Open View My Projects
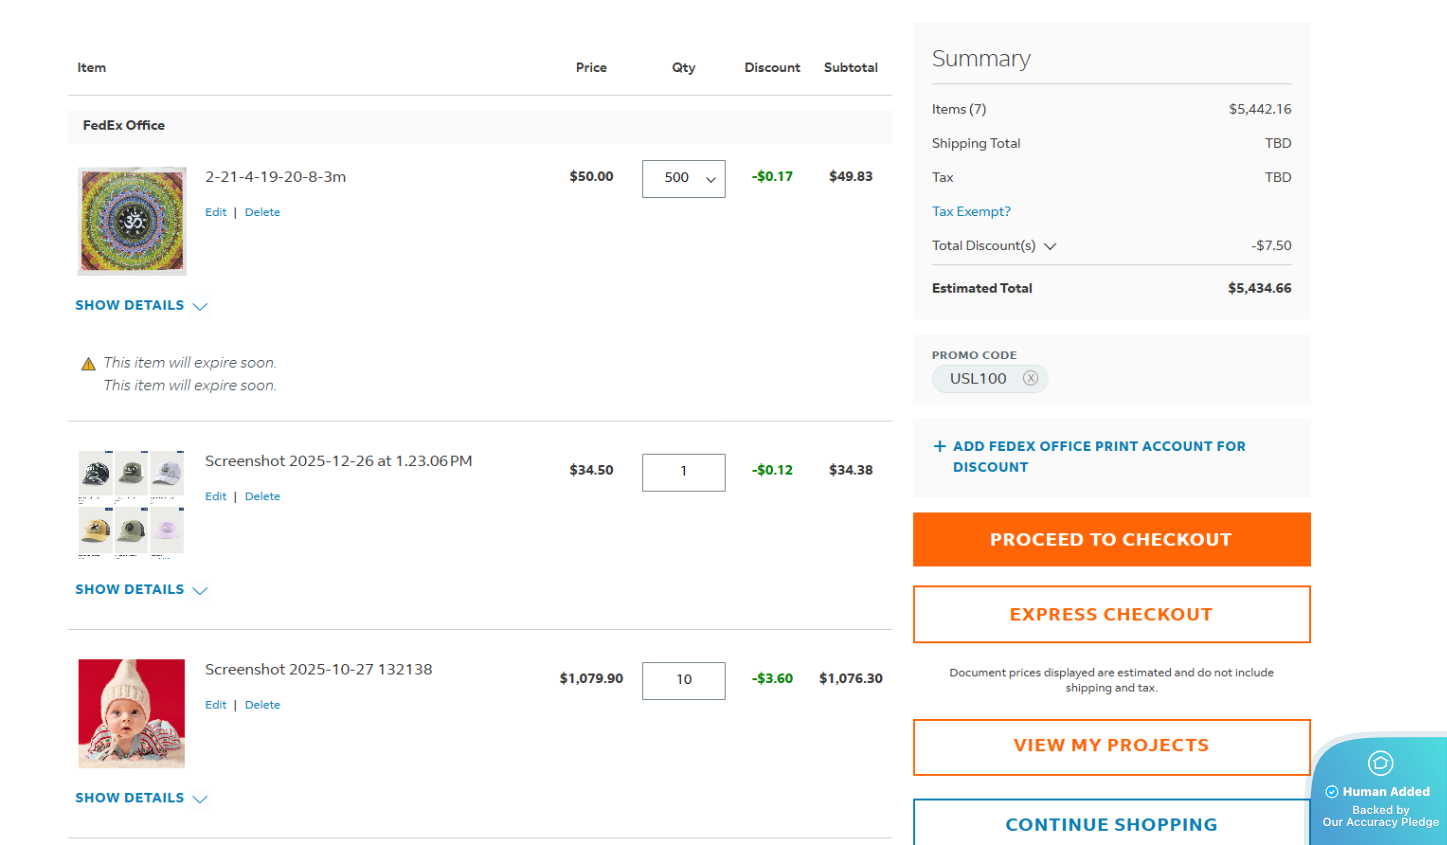The height and width of the screenshot is (845, 1447). [1111, 746]
